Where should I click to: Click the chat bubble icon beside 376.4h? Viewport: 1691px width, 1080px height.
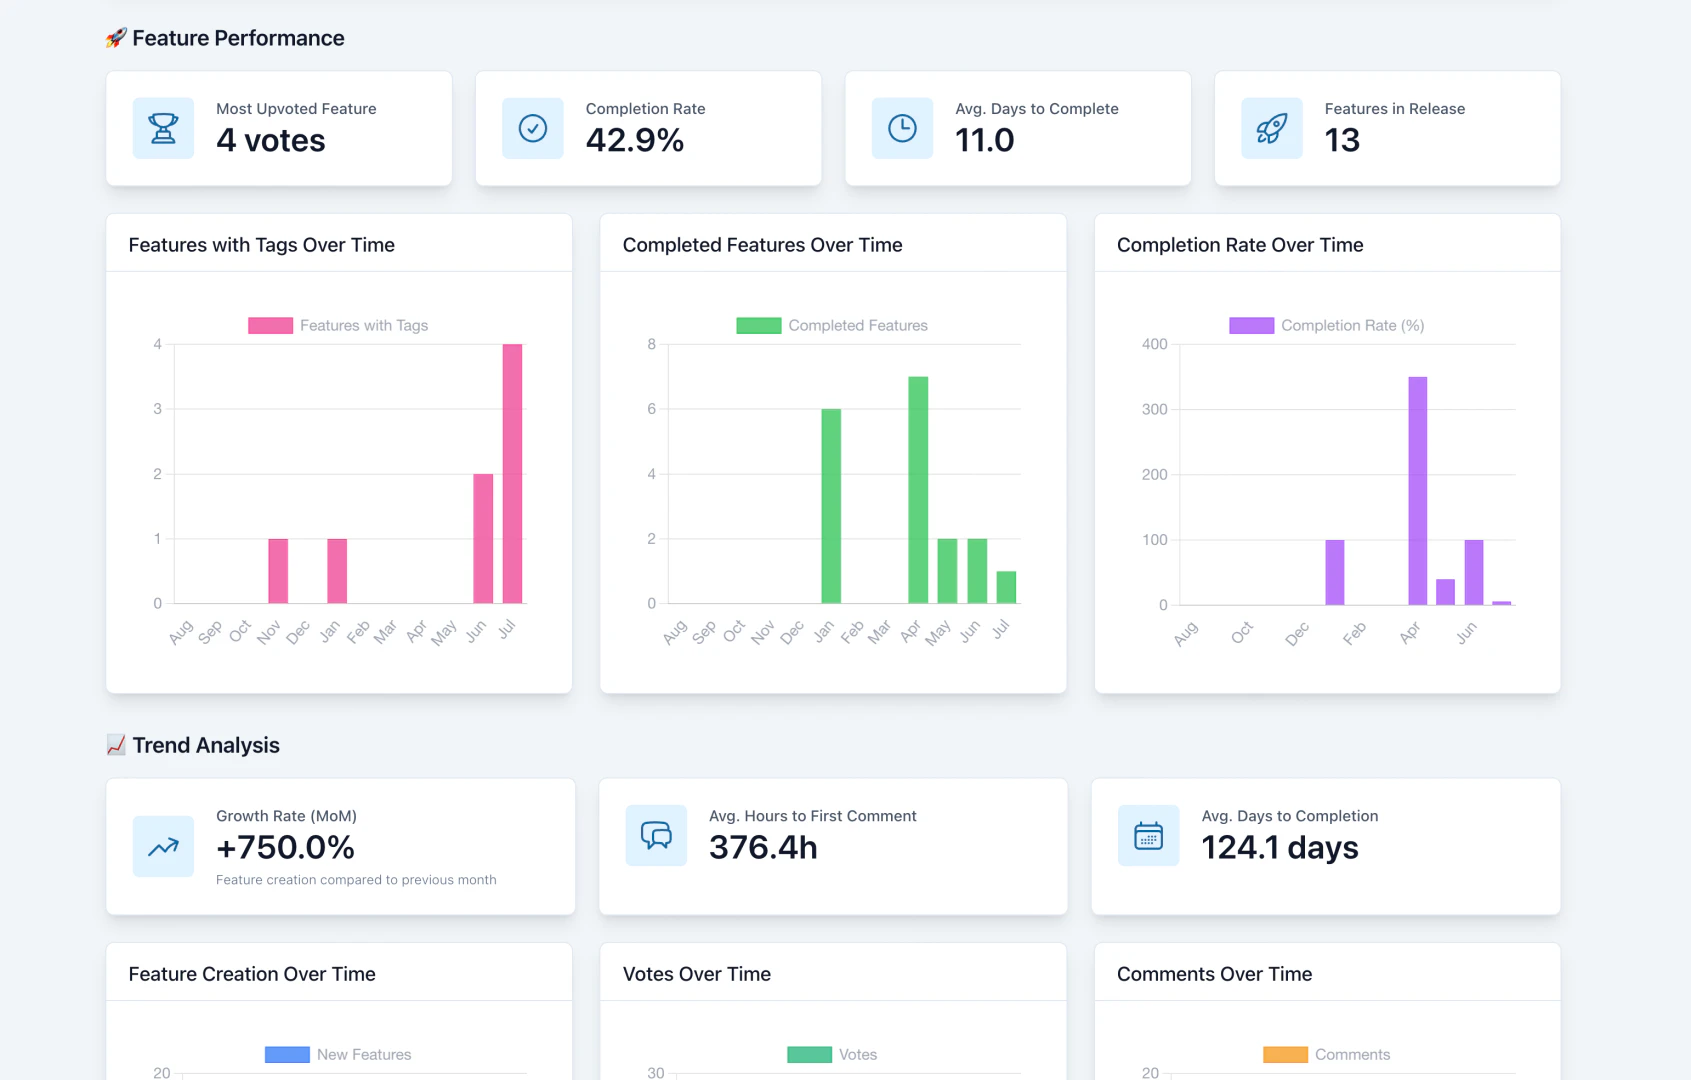tap(655, 836)
